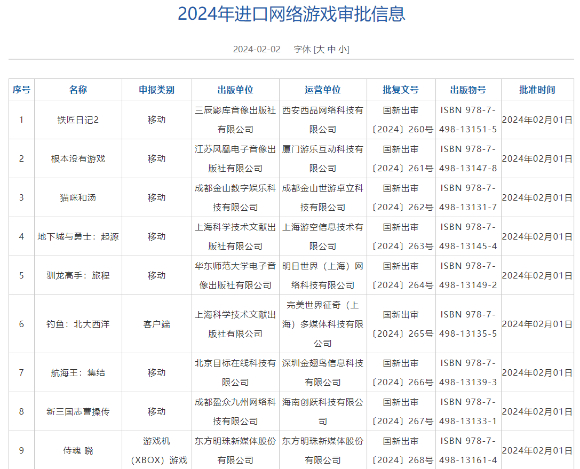580x469 pixels.
Task: Set font size to 中 (medium)
Action: point(331,49)
